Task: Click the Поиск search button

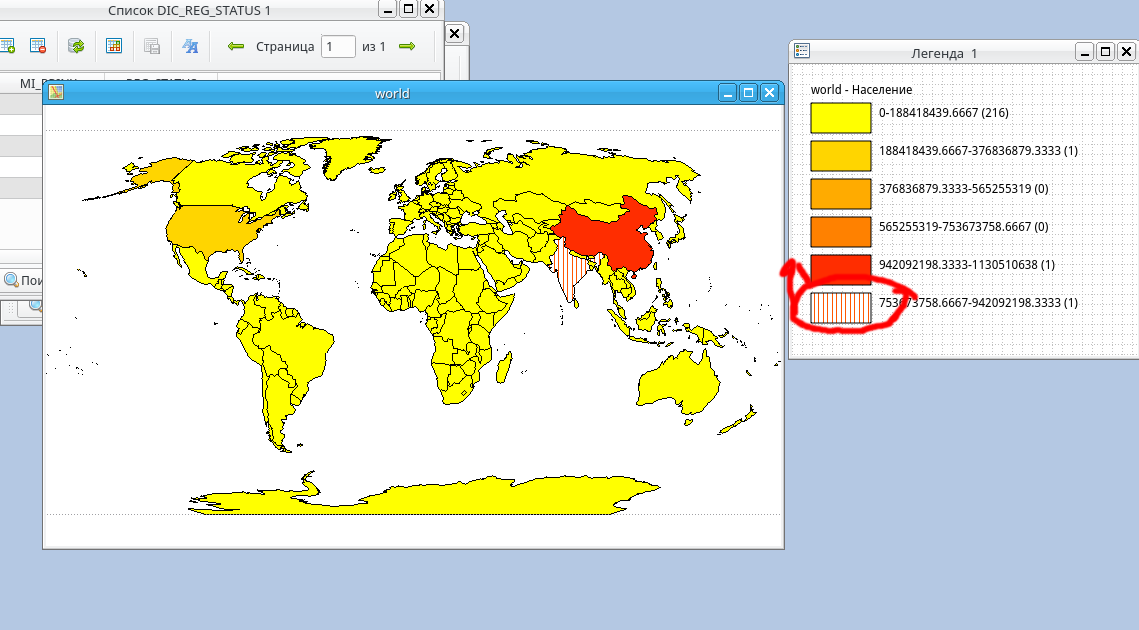Action: [x=22, y=280]
